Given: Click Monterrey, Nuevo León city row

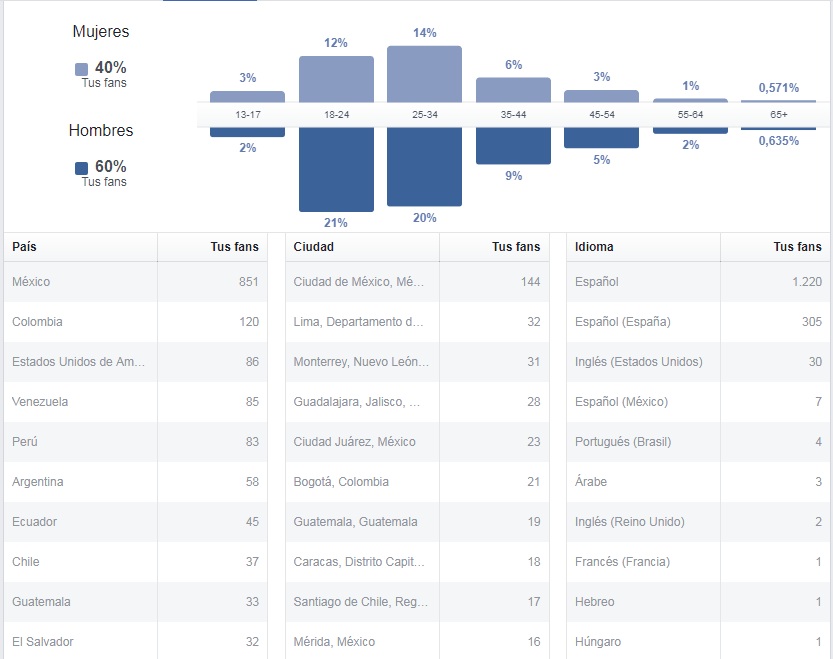Looking at the screenshot, I should pos(417,362).
